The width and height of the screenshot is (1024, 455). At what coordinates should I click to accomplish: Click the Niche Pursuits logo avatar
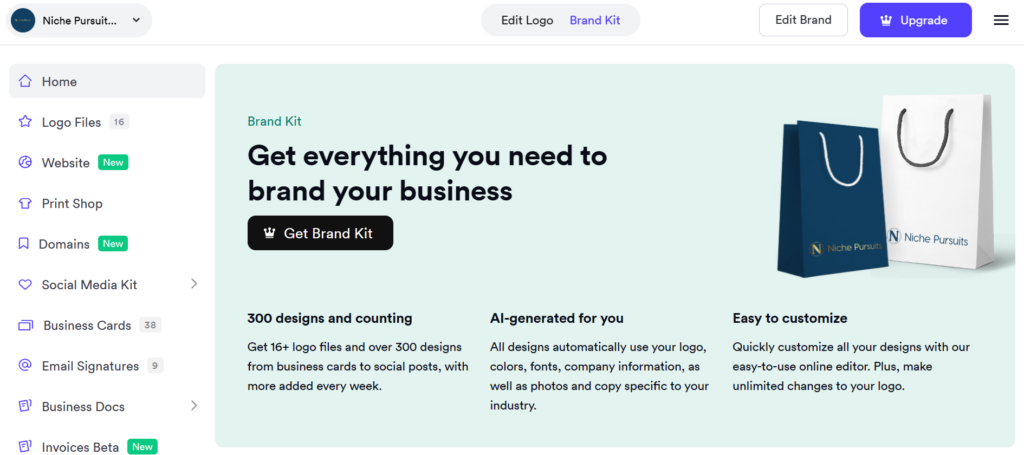point(23,20)
